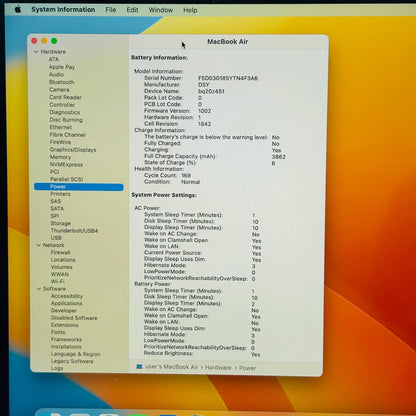Click the green zoom window button
The height and width of the screenshot is (416, 416).
click(x=54, y=41)
